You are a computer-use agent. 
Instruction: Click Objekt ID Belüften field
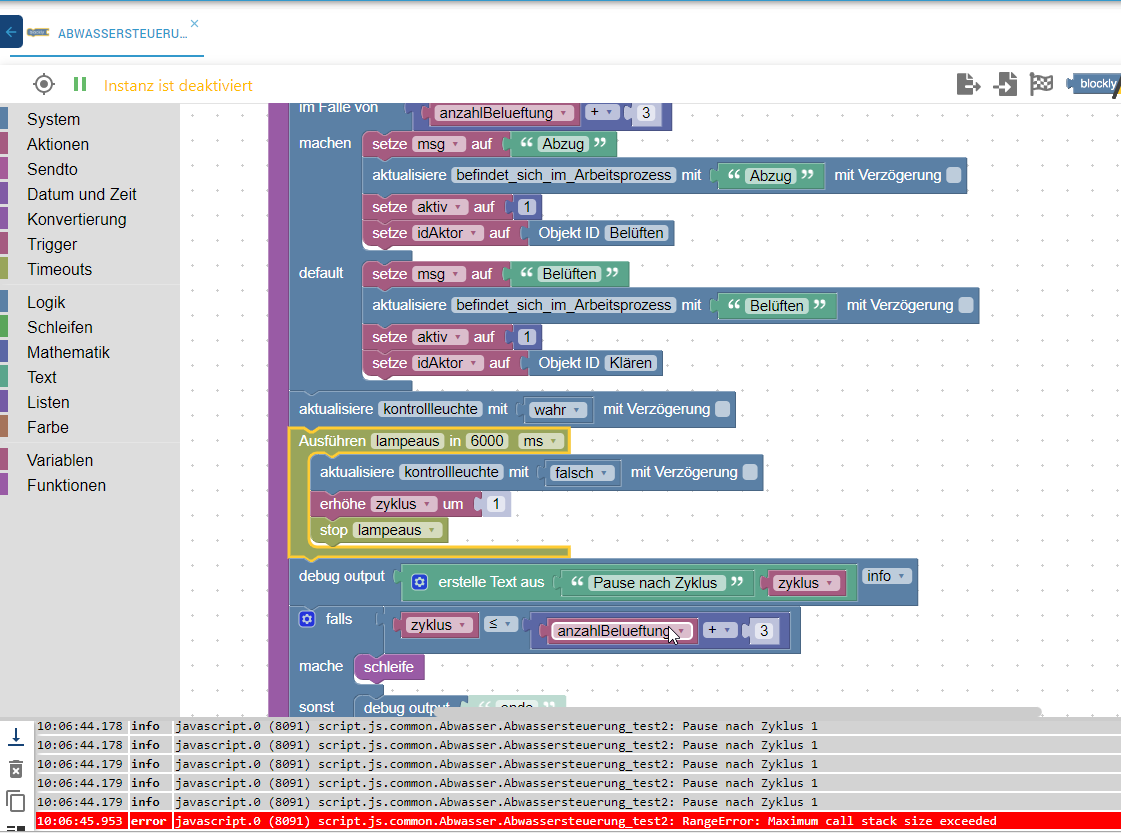point(636,233)
